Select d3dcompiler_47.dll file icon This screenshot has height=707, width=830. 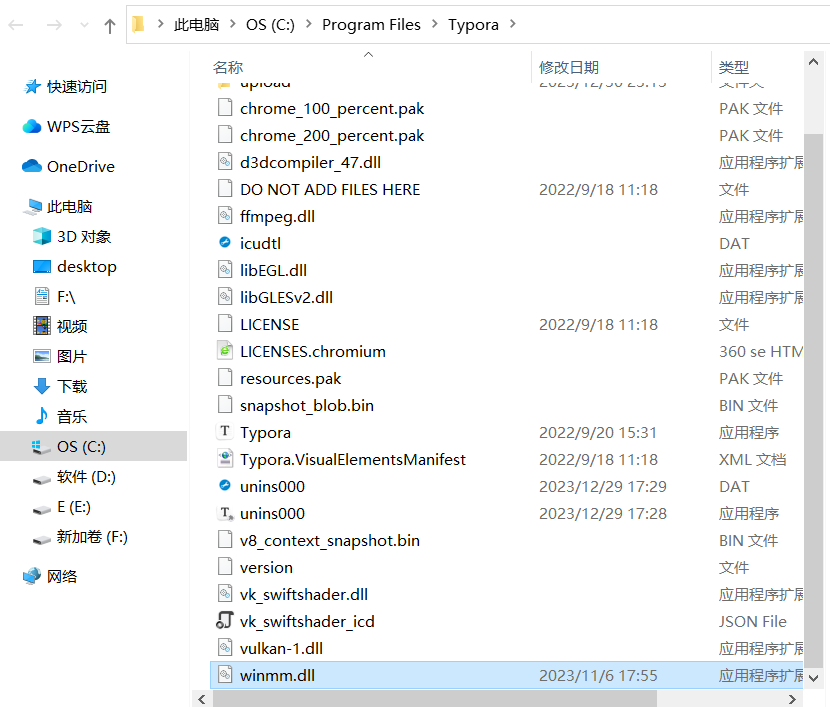pyautogui.click(x=225, y=161)
